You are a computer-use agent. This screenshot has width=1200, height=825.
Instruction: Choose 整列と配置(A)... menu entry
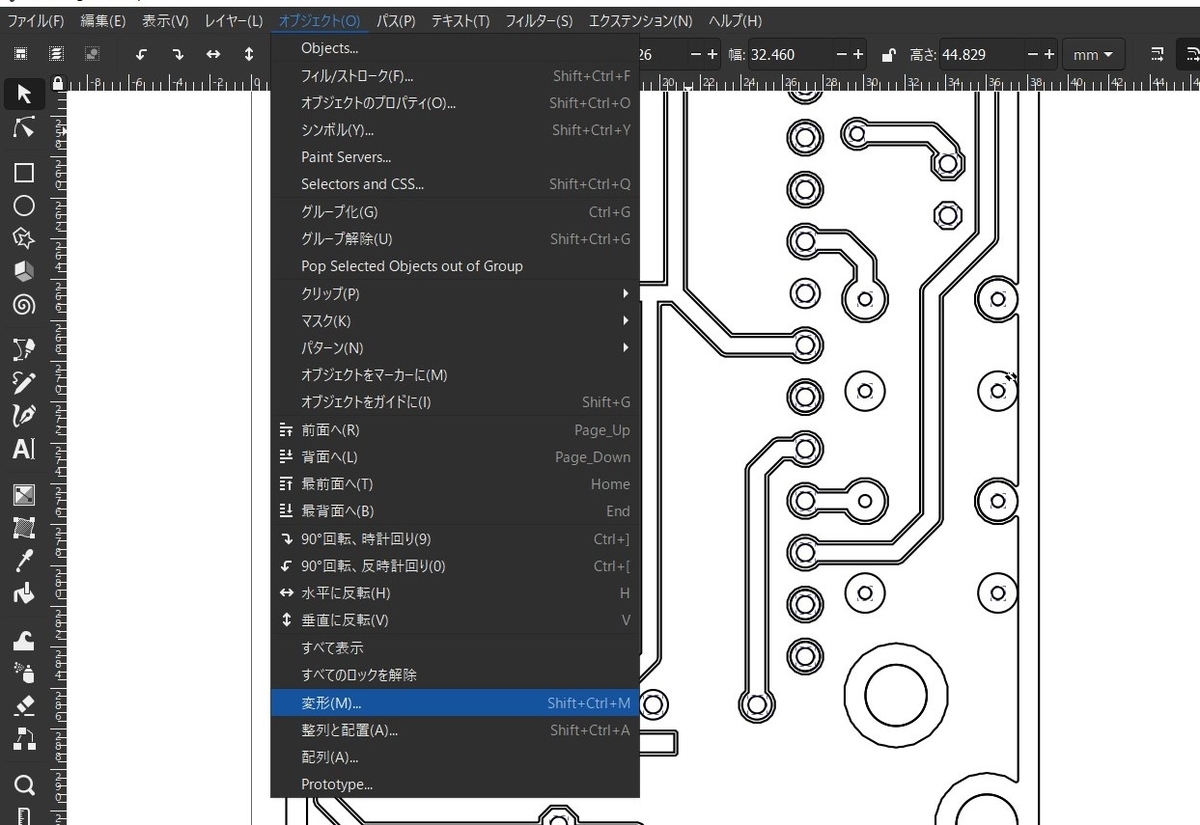pos(455,730)
